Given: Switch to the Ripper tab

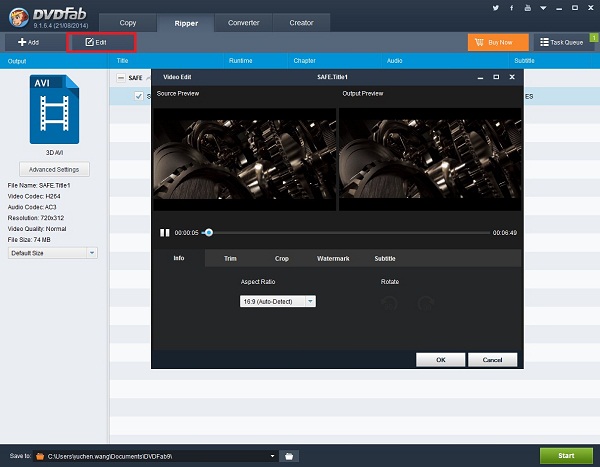Looking at the screenshot, I should (x=186, y=23).
